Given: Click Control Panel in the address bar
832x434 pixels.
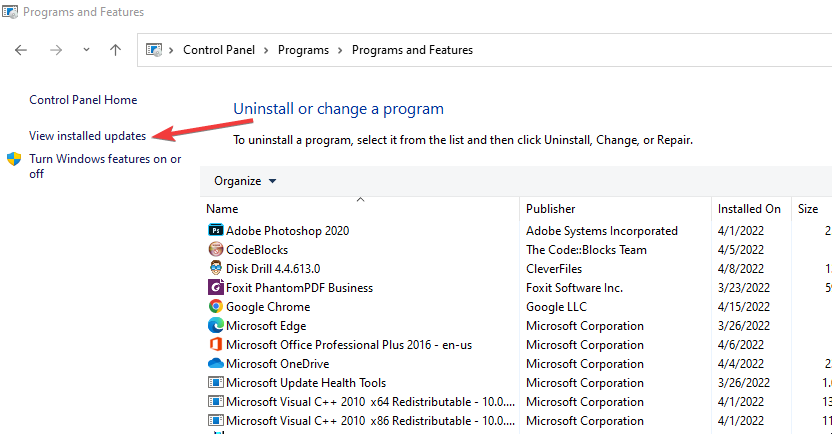Looking at the screenshot, I should [218, 50].
